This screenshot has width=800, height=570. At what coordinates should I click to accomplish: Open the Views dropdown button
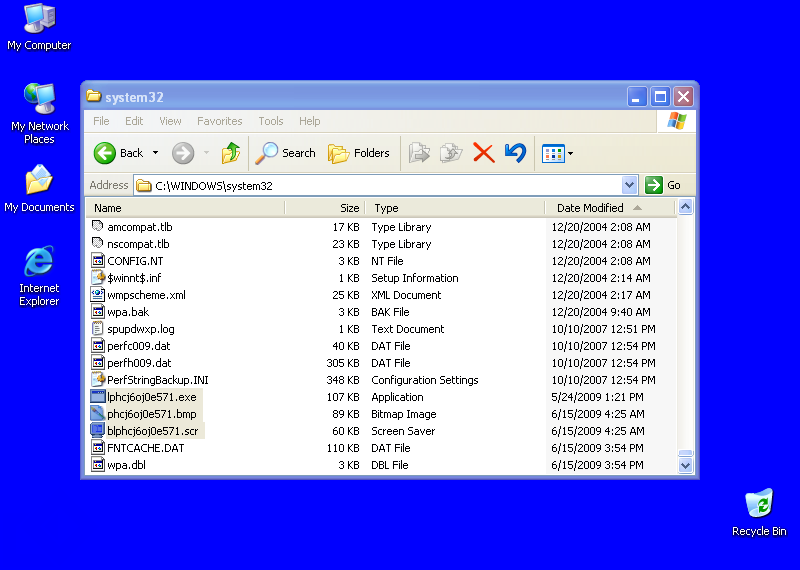point(558,153)
